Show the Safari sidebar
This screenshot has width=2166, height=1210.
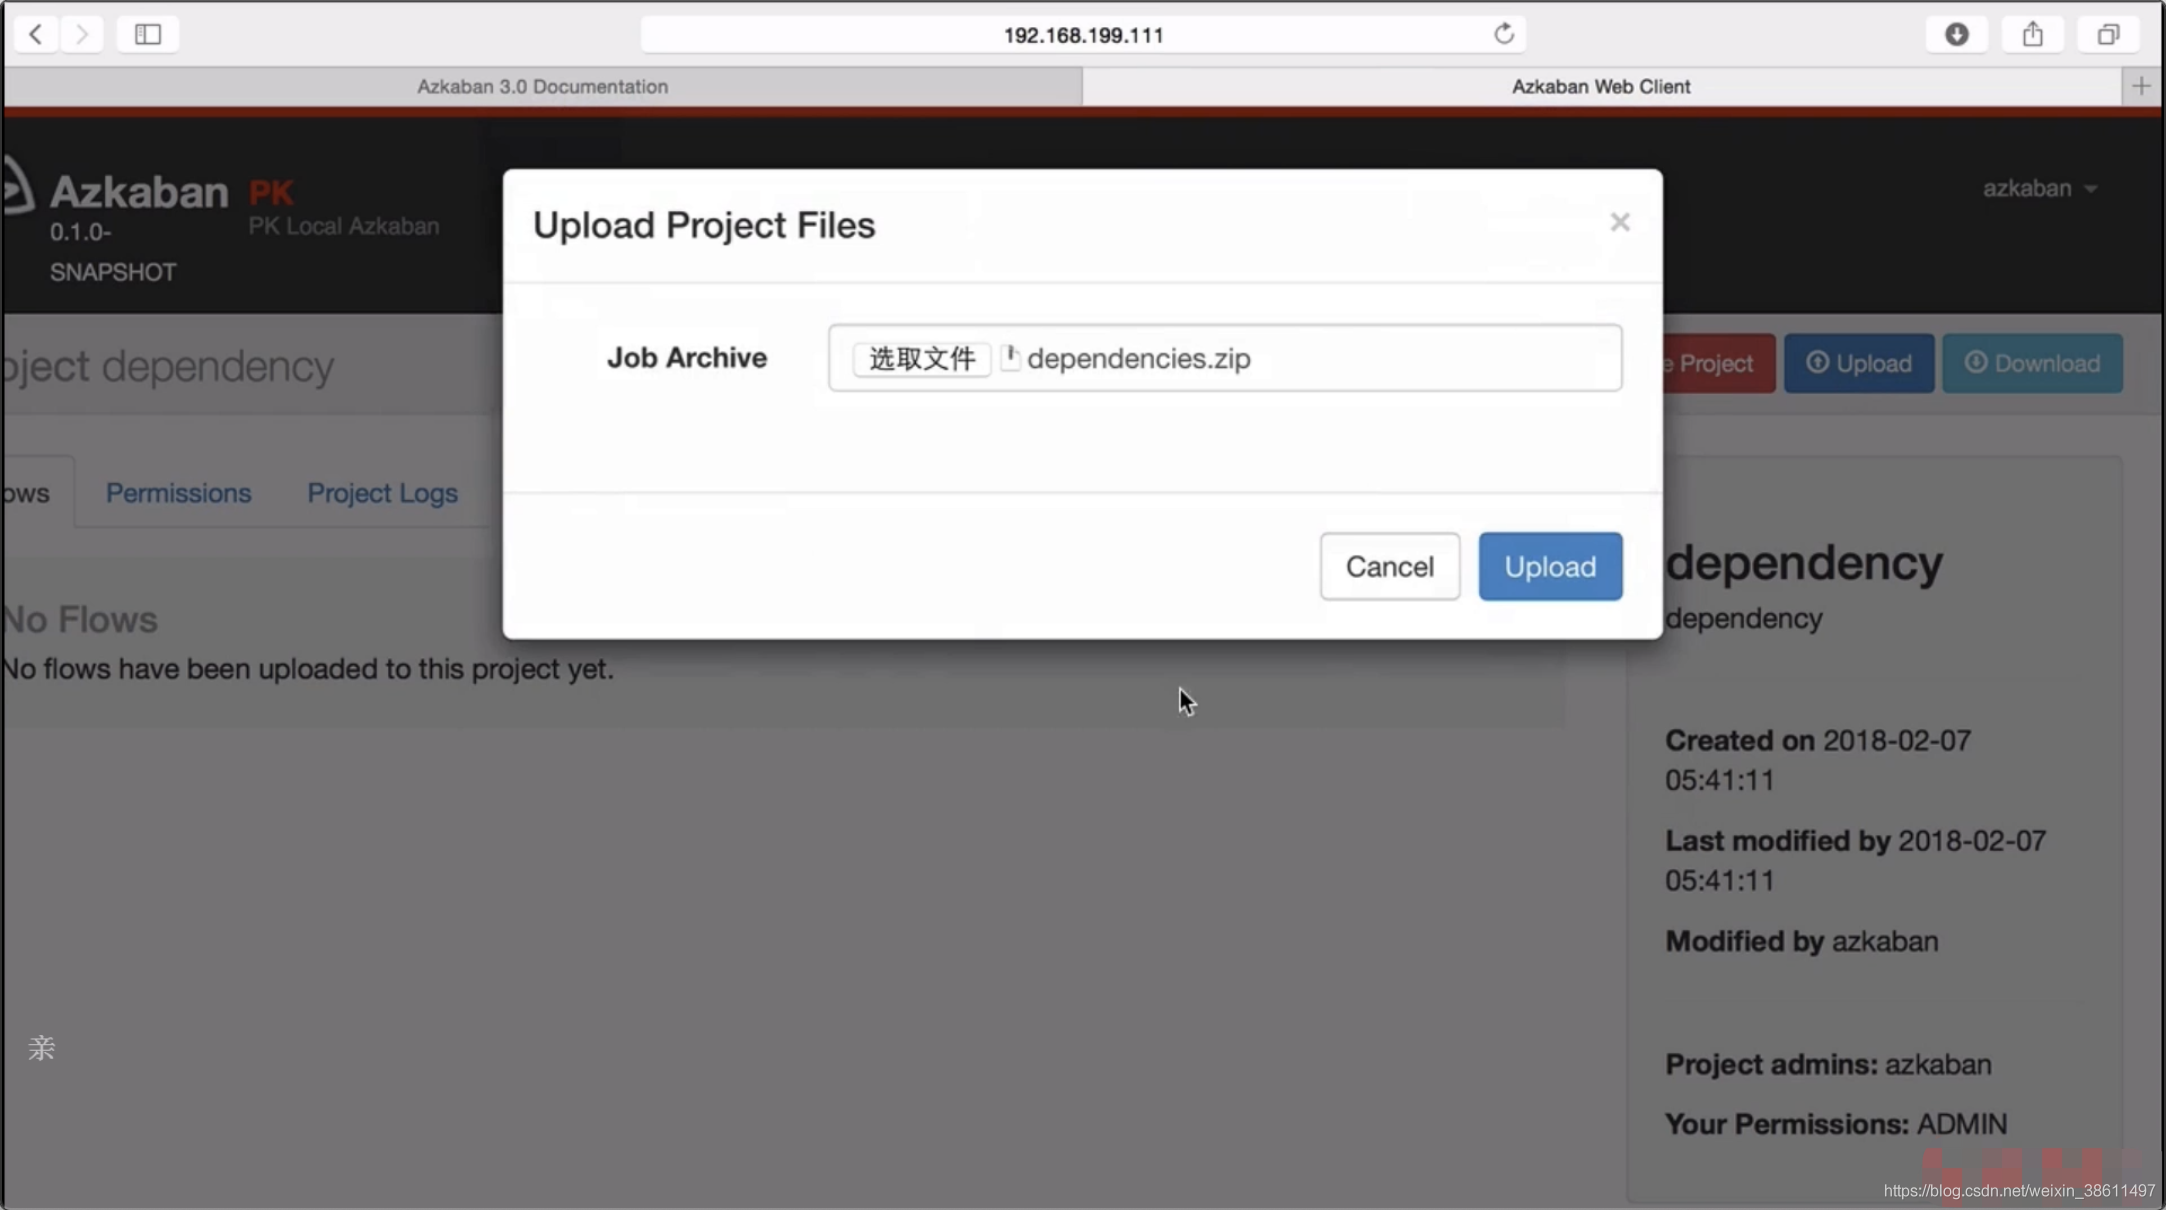pyautogui.click(x=148, y=34)
